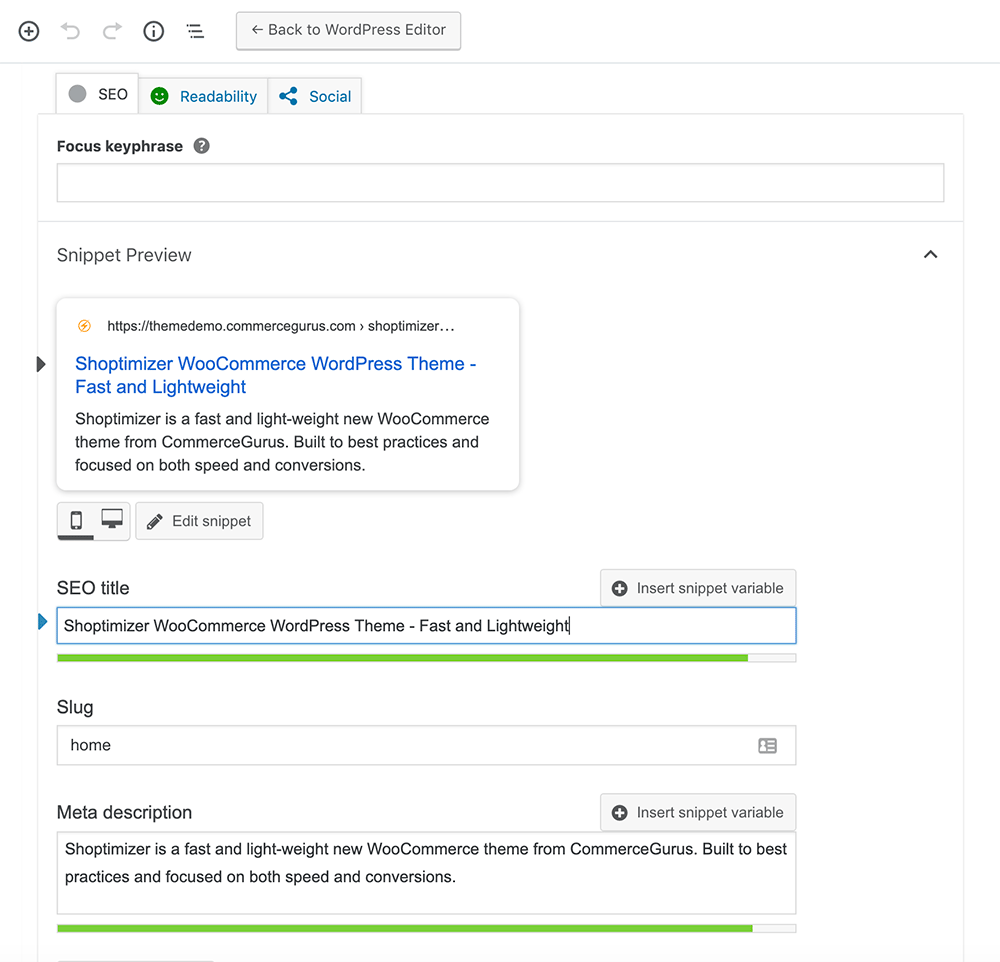Click the blue caret beside SEO title

(43, 621)
